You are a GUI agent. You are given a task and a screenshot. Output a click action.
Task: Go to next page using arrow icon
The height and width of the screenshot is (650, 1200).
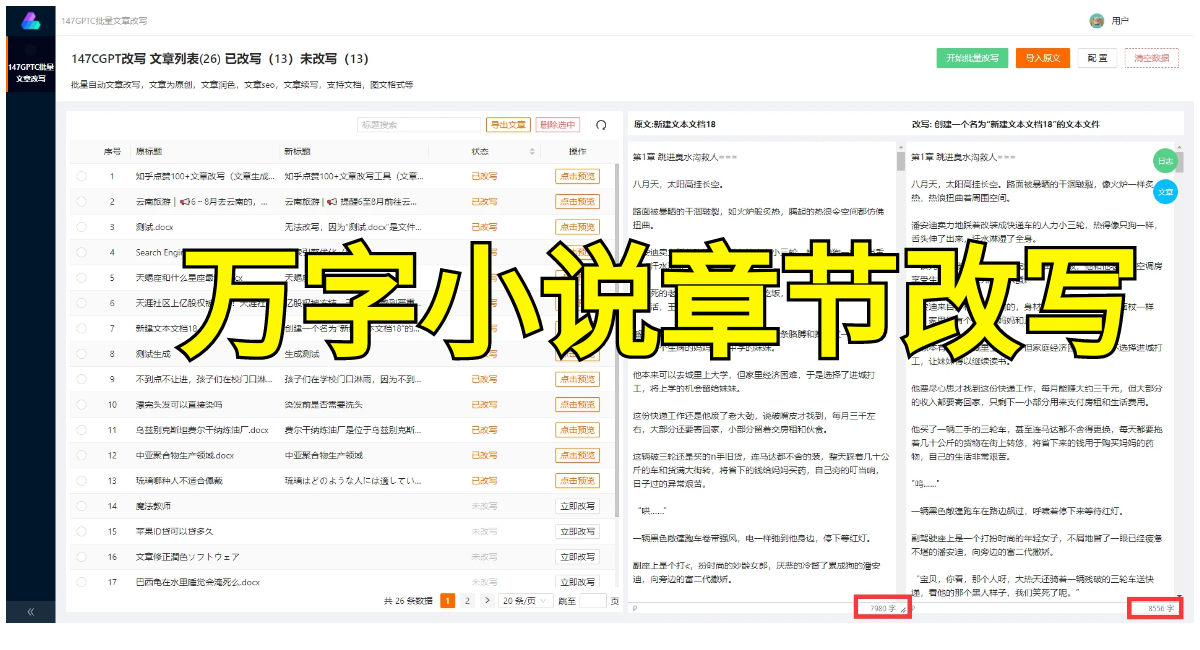tap(487, 601)
